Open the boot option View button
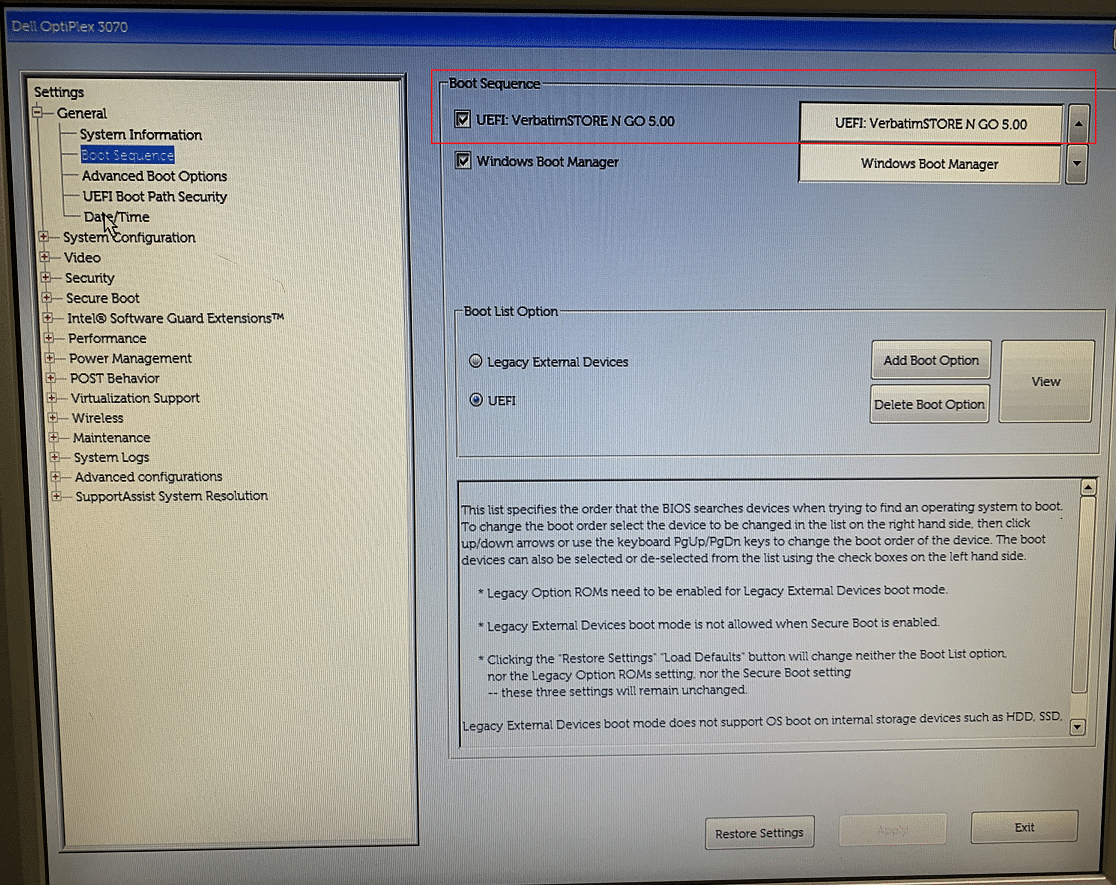The image size is (1116, 885). [x=1046, y=382]
